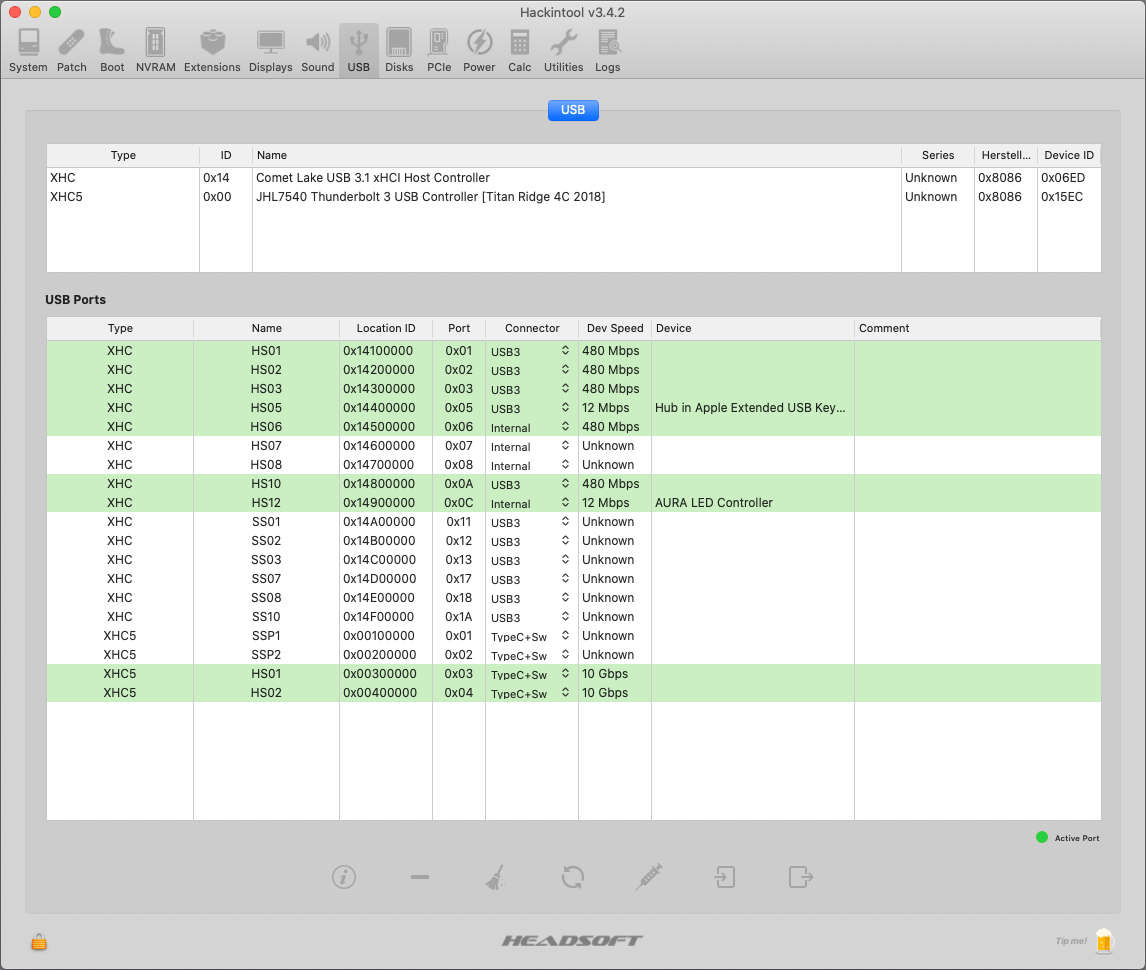
Task: Click the blue USB tab button
Action: tap(573, 110)
